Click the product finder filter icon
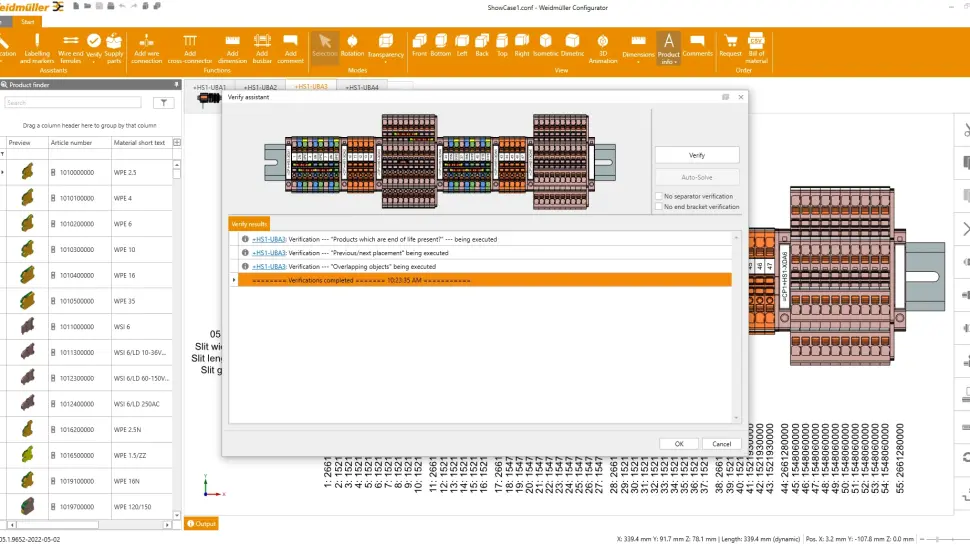Image resolution: width=970 pixels, height=546 pixels. pyautogui.click(x=163, y=103)
